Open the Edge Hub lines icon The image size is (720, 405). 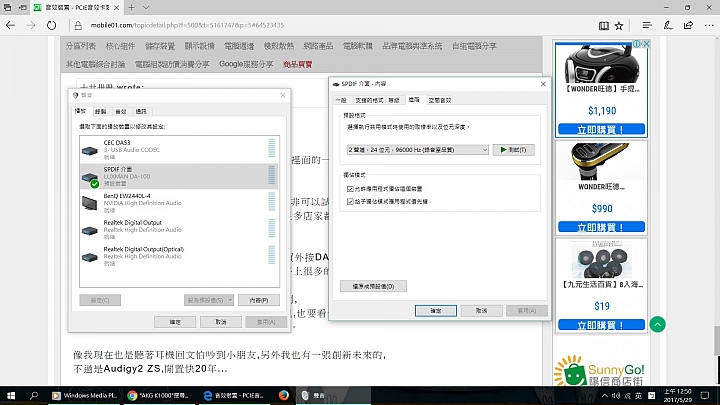pos(647,25)
